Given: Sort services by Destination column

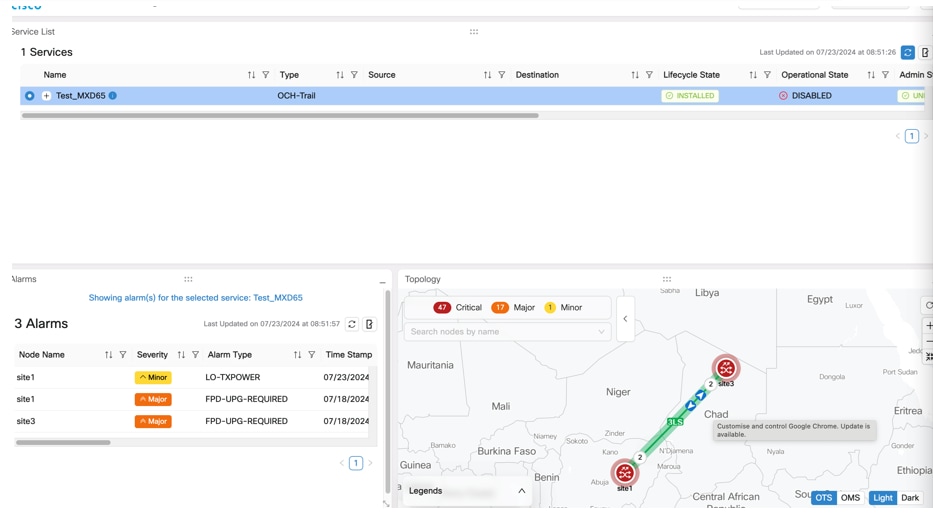Looking at the screenshot, I should [635, 75].
